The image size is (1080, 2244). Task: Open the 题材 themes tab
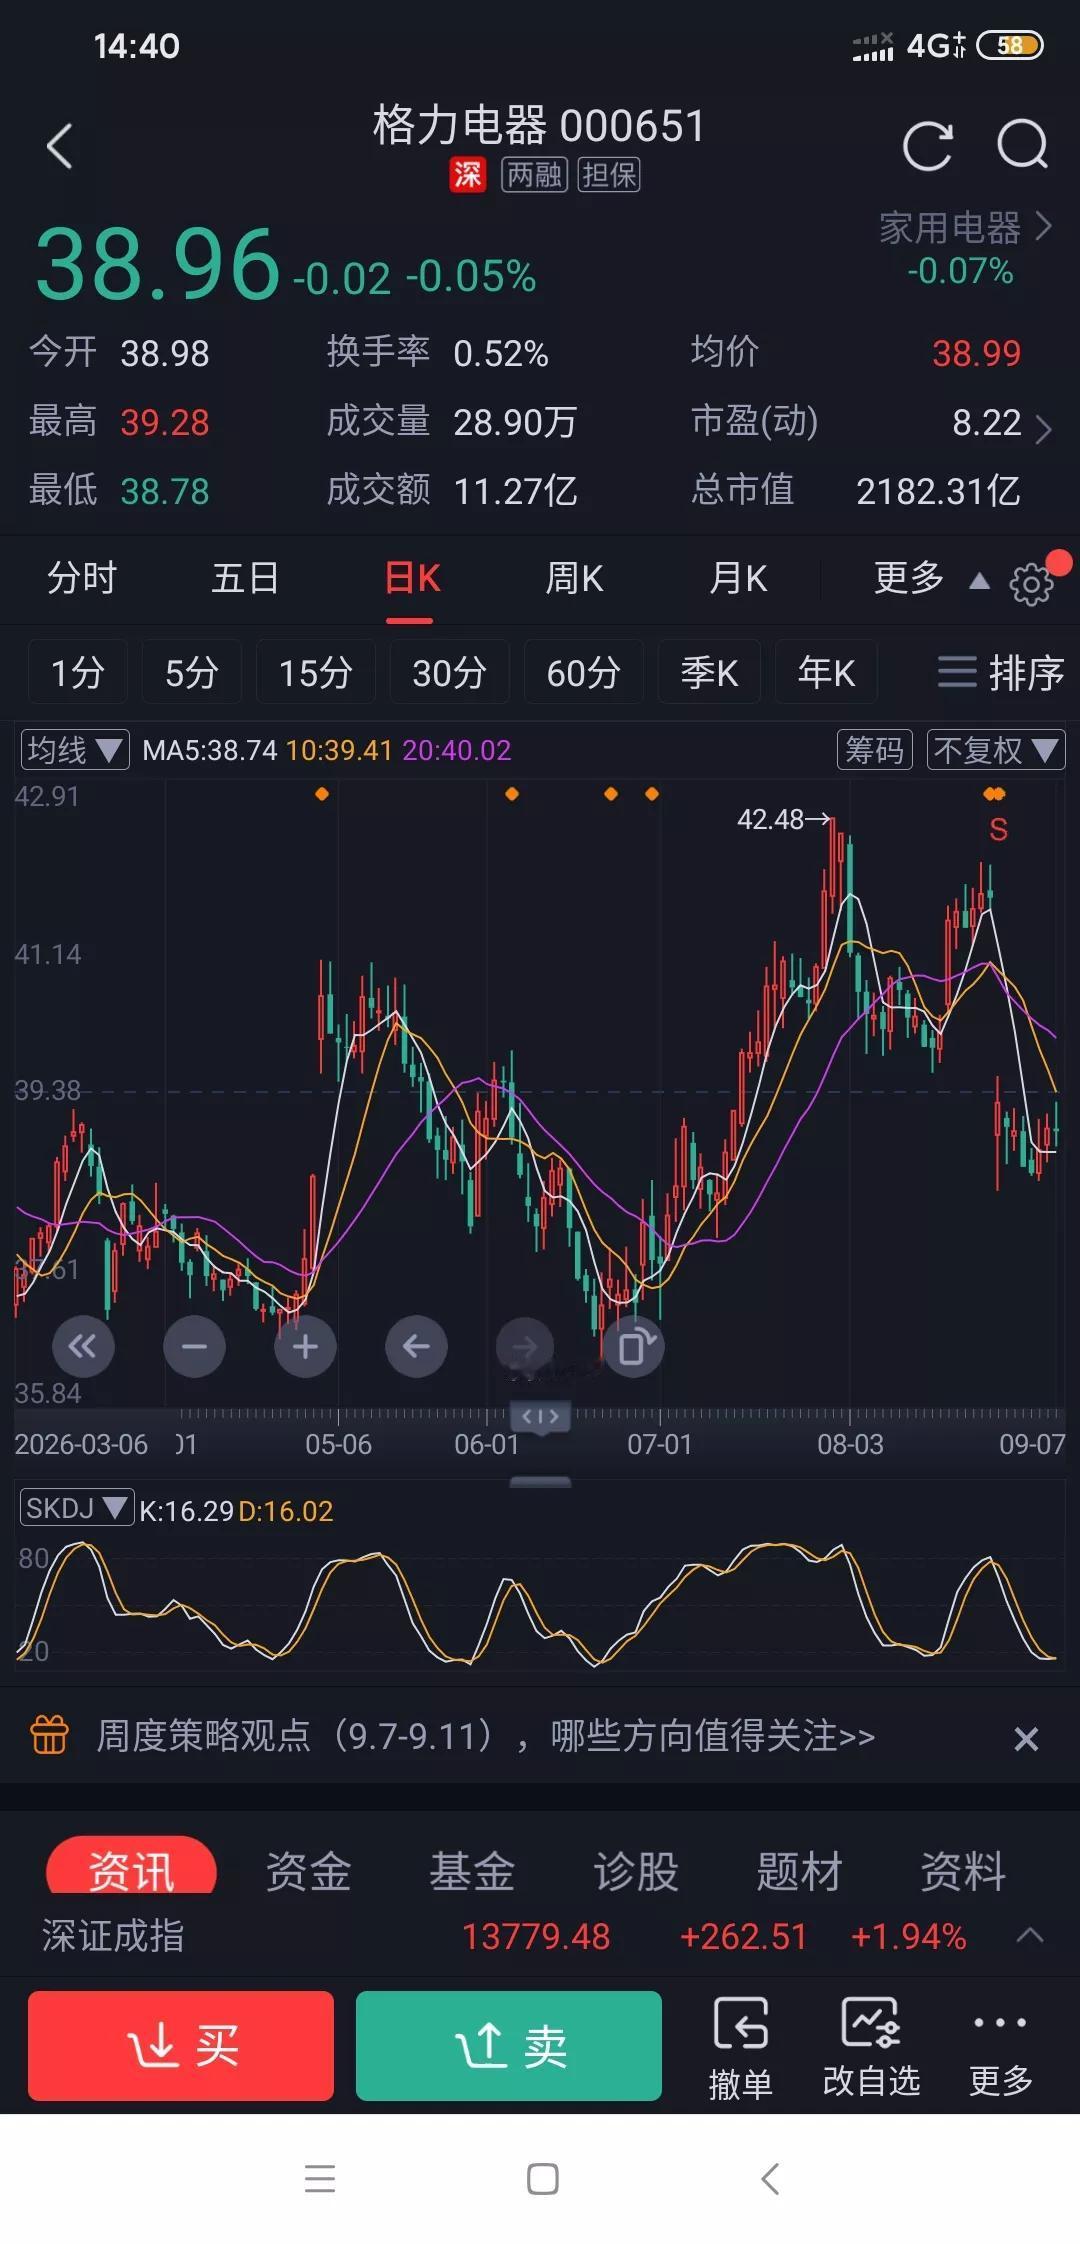tap(800, 1870)
